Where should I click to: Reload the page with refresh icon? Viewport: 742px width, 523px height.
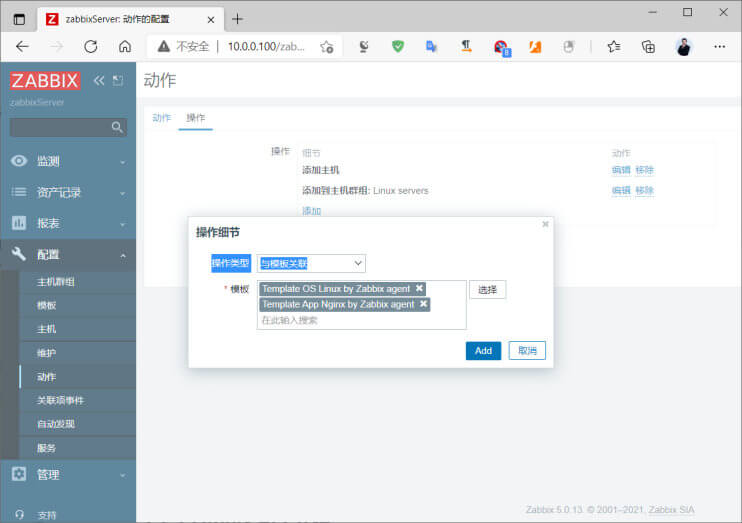(91, 46)
